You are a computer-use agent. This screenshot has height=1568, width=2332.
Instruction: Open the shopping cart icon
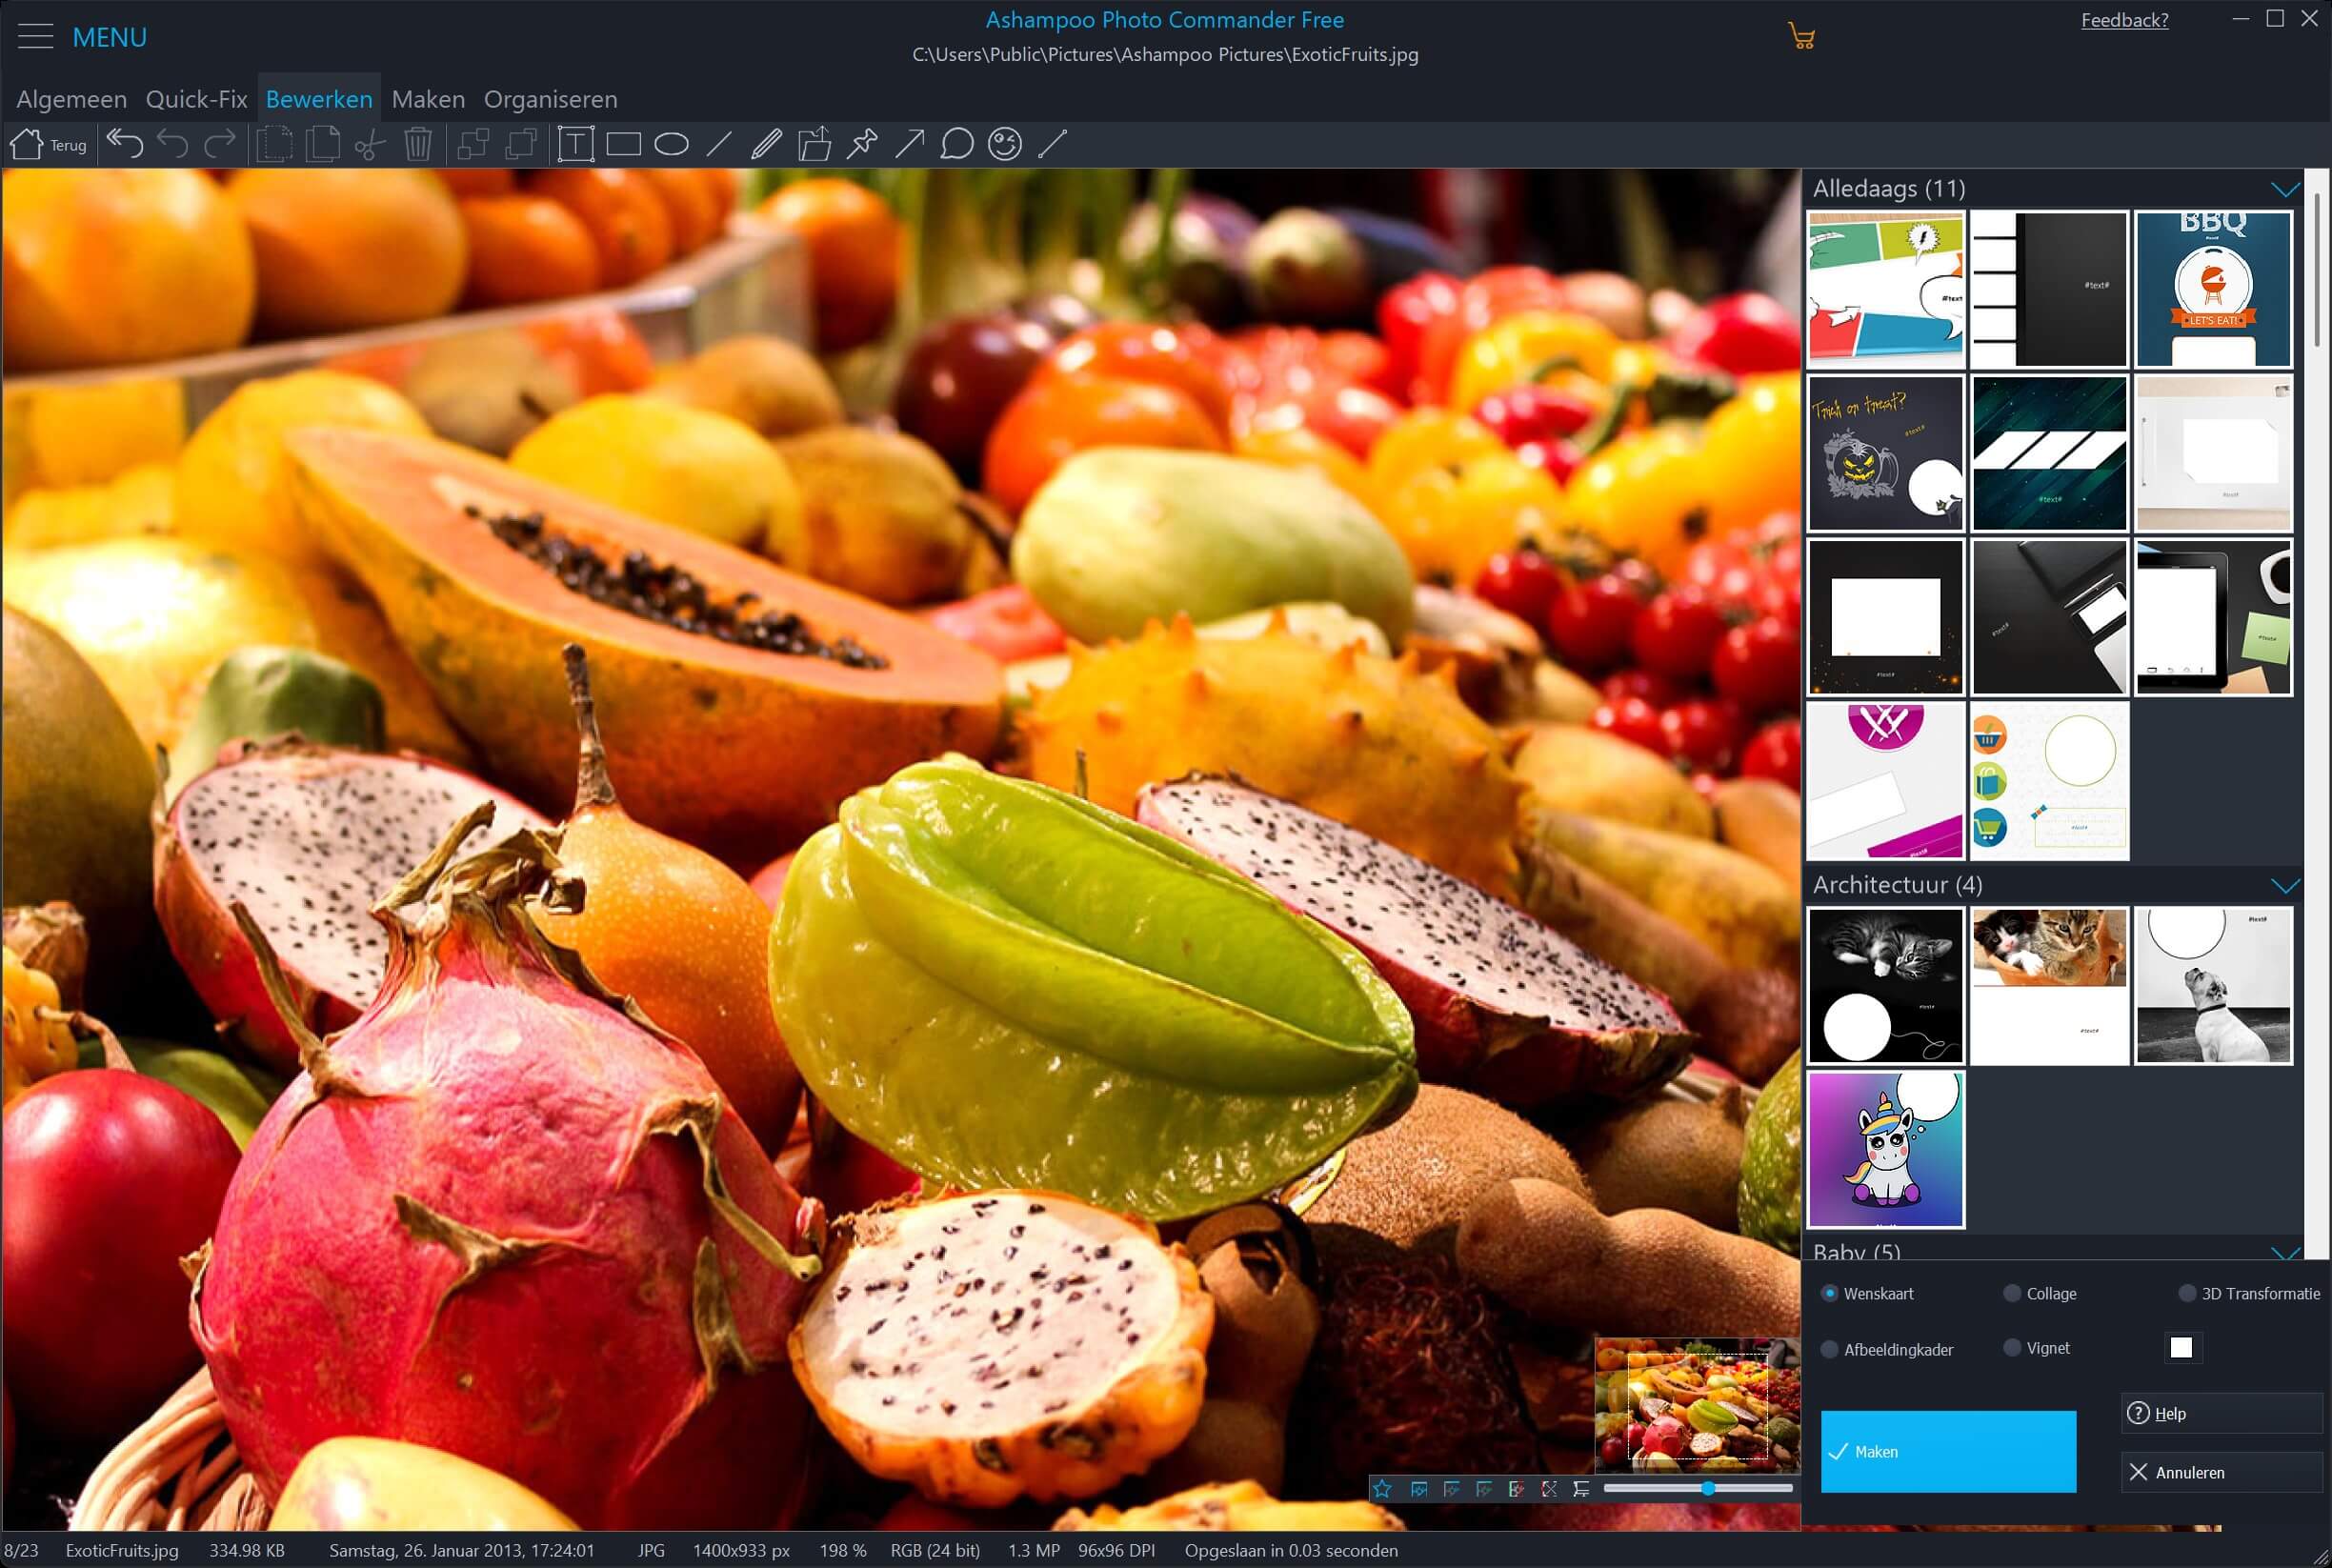pos(1801,37)
